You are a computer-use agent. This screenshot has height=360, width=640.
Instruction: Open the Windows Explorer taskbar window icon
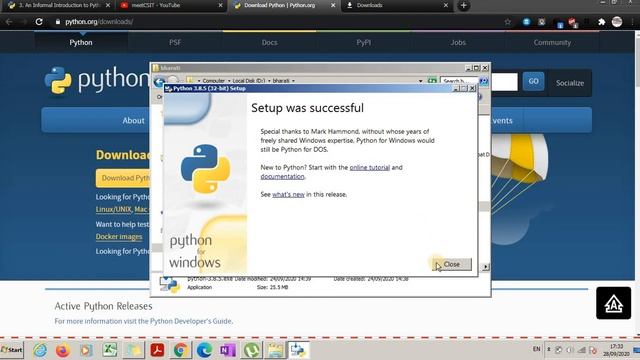(x=275, y=350)
